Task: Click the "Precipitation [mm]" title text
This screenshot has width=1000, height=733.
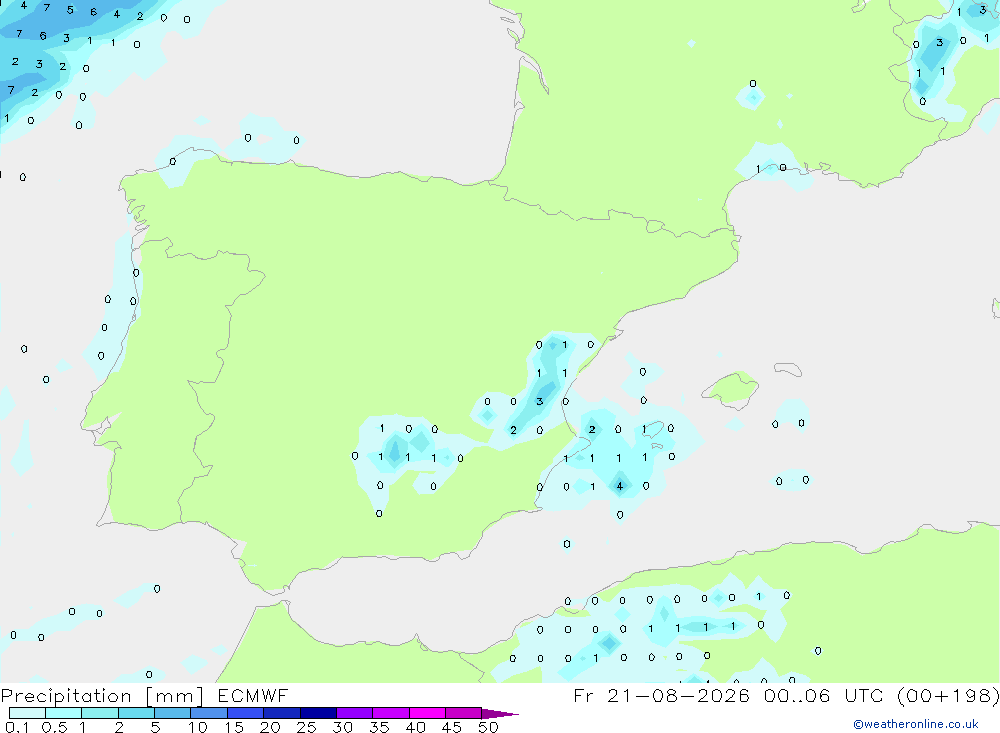Action: click(102, 696)
